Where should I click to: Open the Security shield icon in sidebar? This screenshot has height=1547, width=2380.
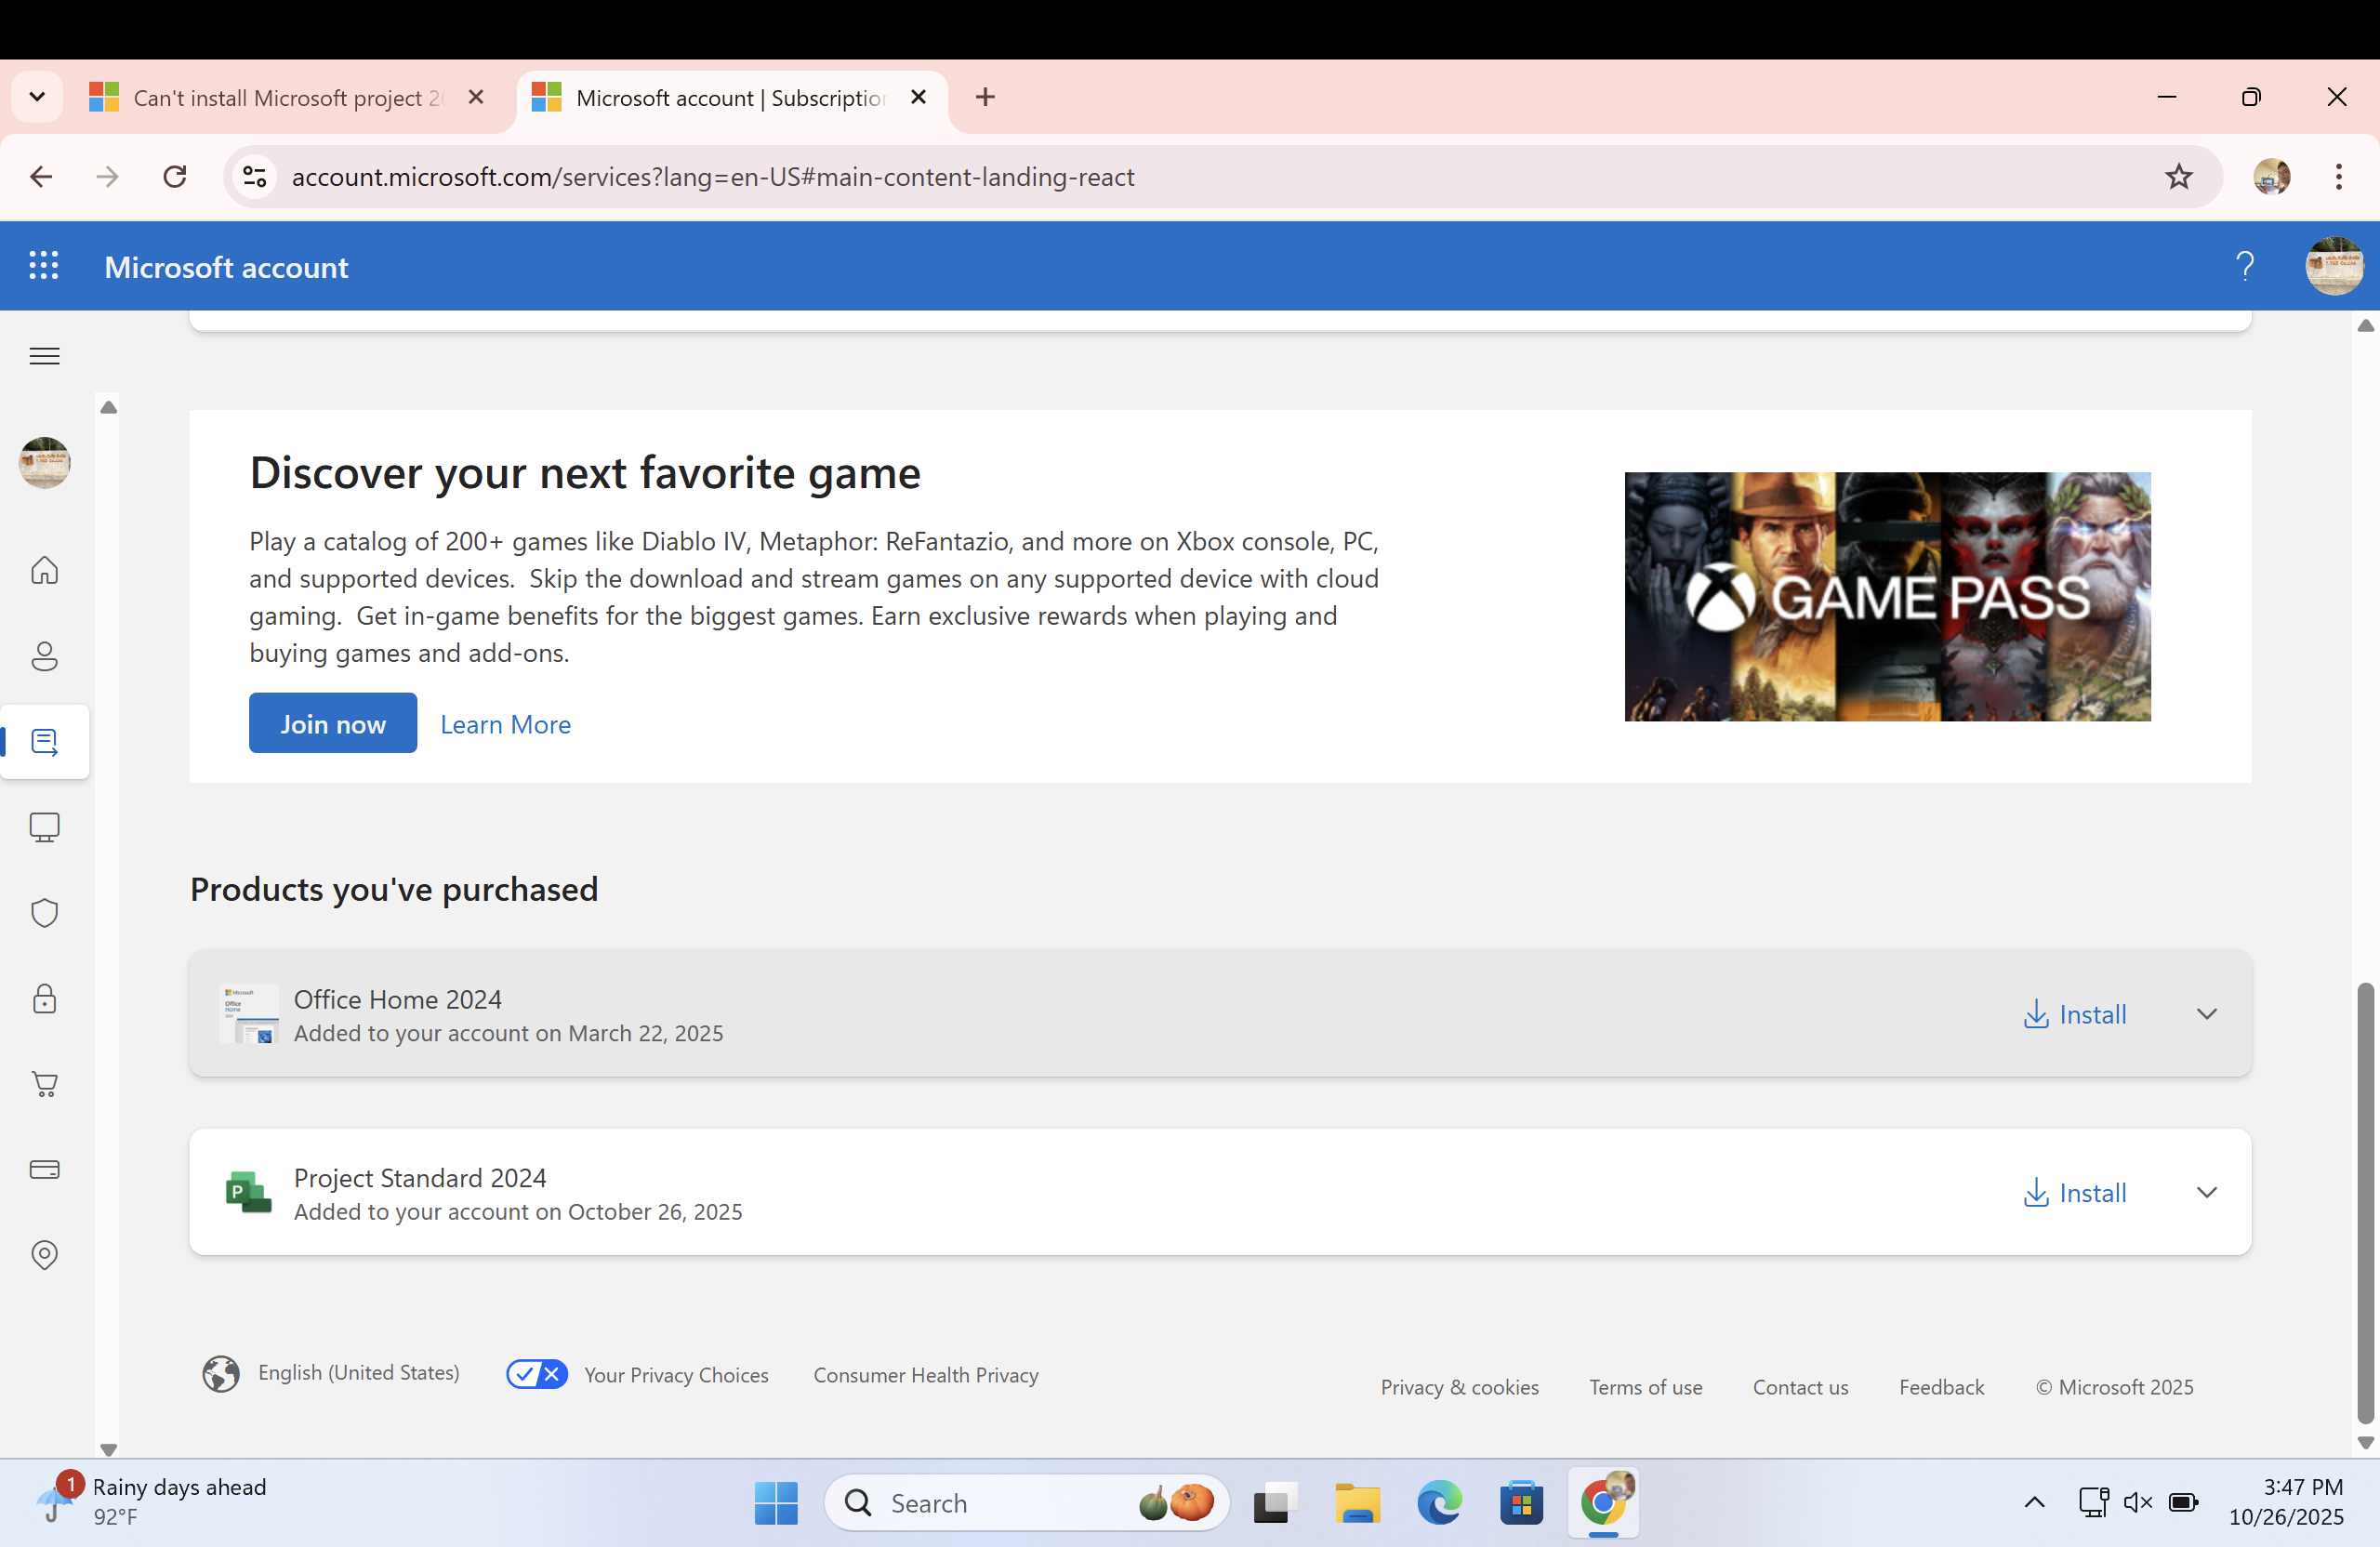tap(44, 913)
